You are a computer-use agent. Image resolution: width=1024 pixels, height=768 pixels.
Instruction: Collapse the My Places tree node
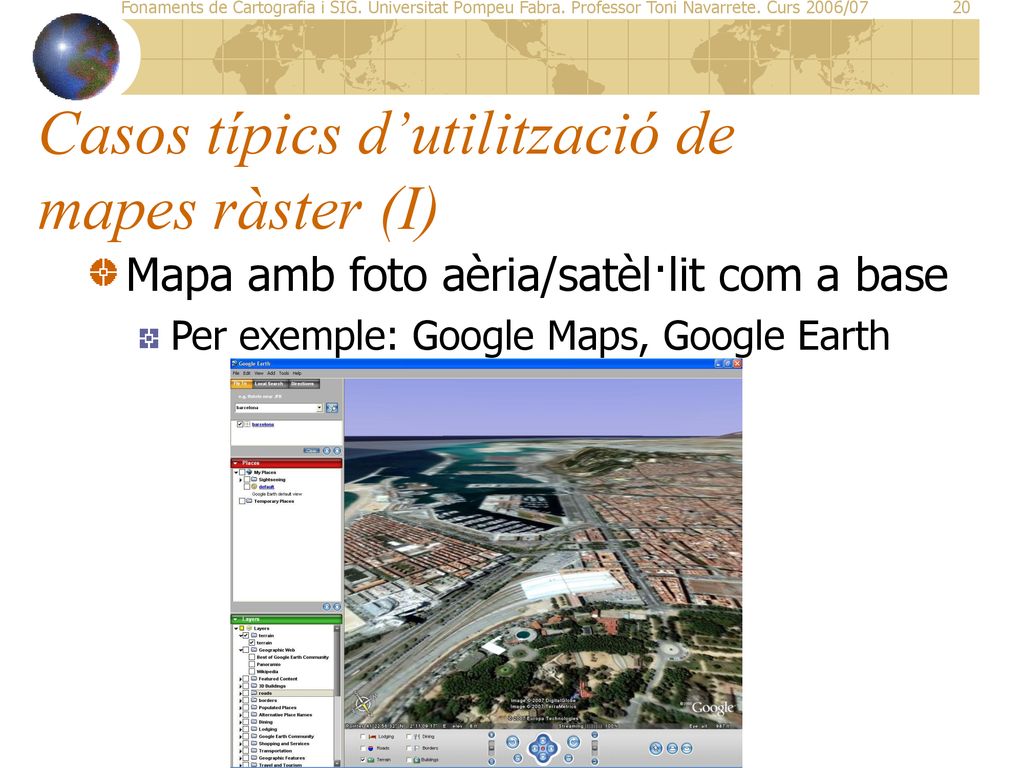236,472
